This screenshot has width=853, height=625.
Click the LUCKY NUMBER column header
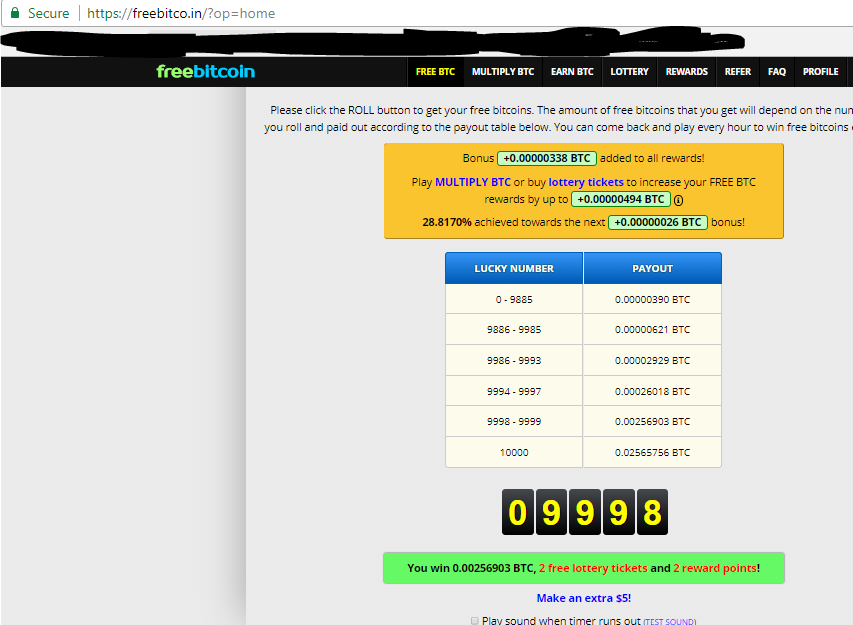[514, 268]
